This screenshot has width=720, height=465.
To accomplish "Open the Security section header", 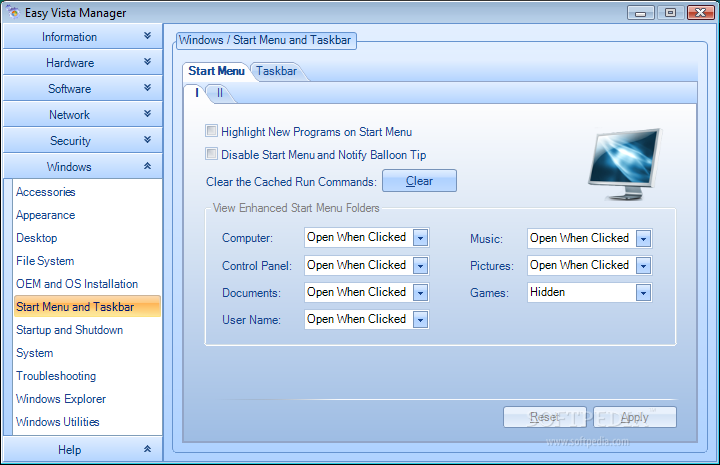I will [83, 140].
